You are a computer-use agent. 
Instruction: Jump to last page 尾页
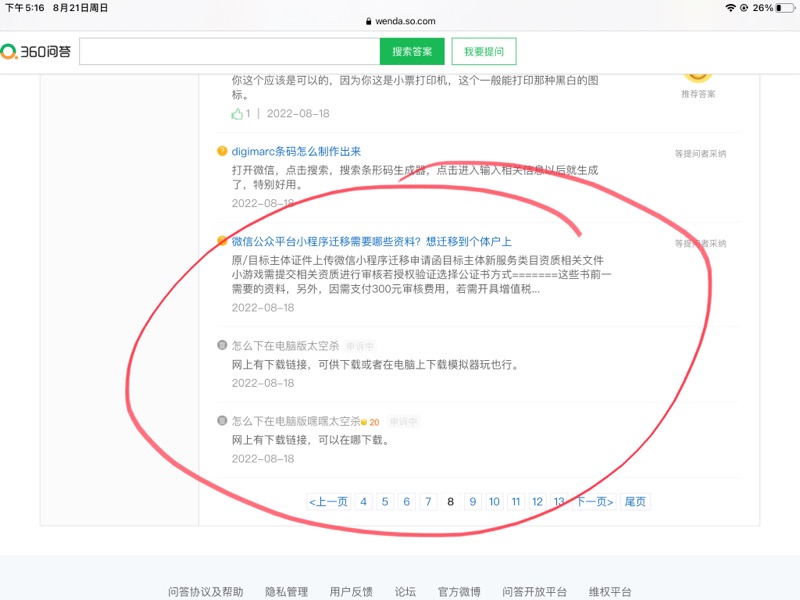click(635, 502)
